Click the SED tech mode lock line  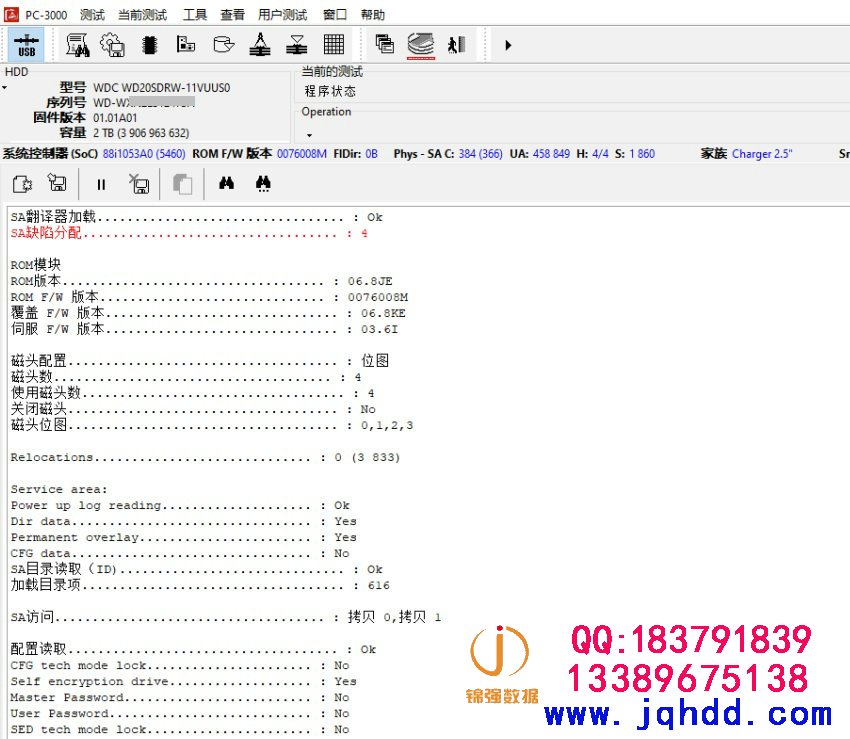click(x=180, y=729)
